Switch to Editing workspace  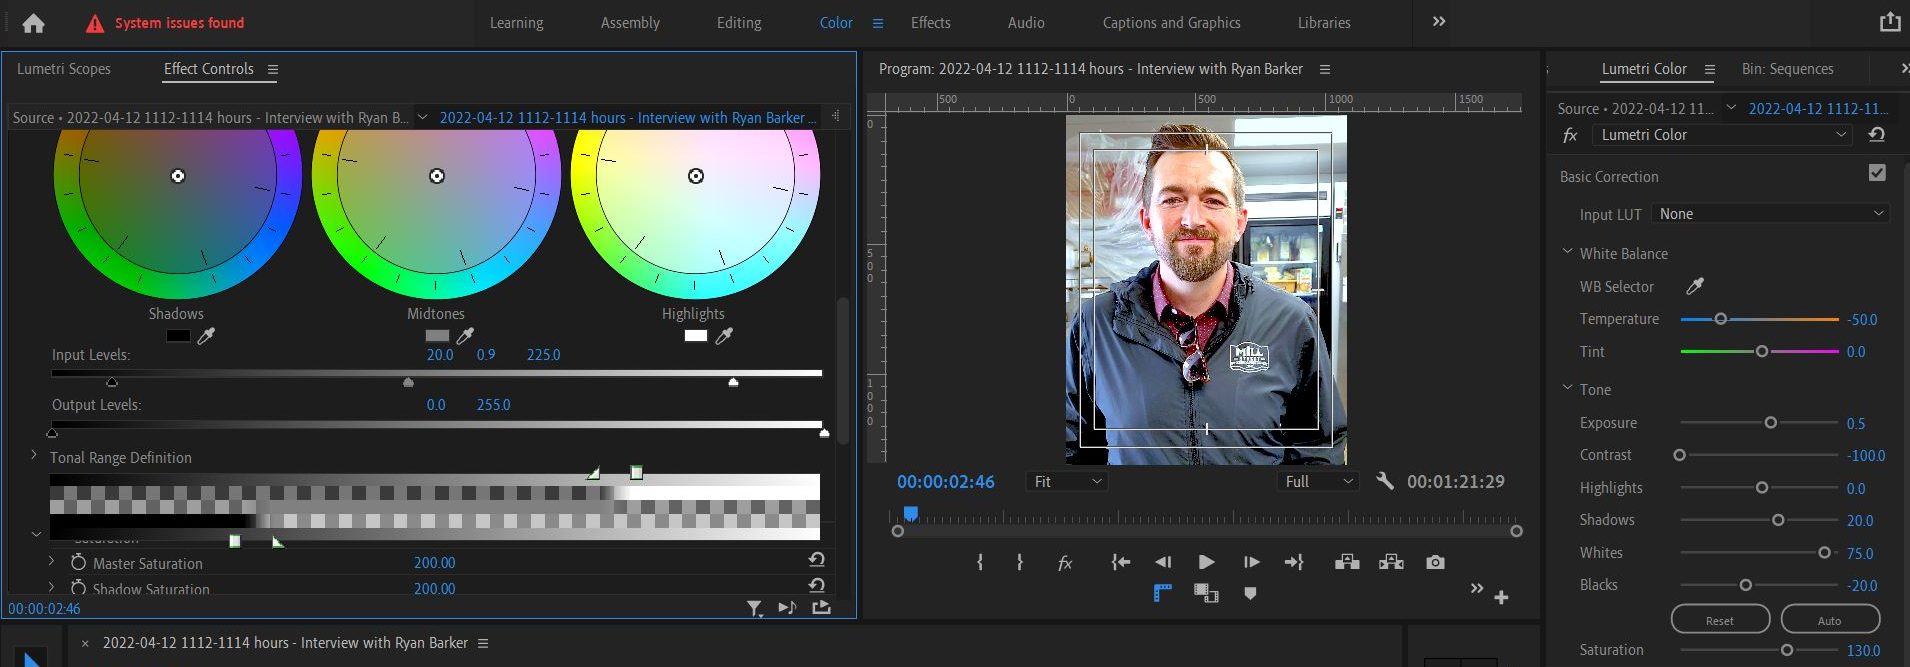click(739, 22)
